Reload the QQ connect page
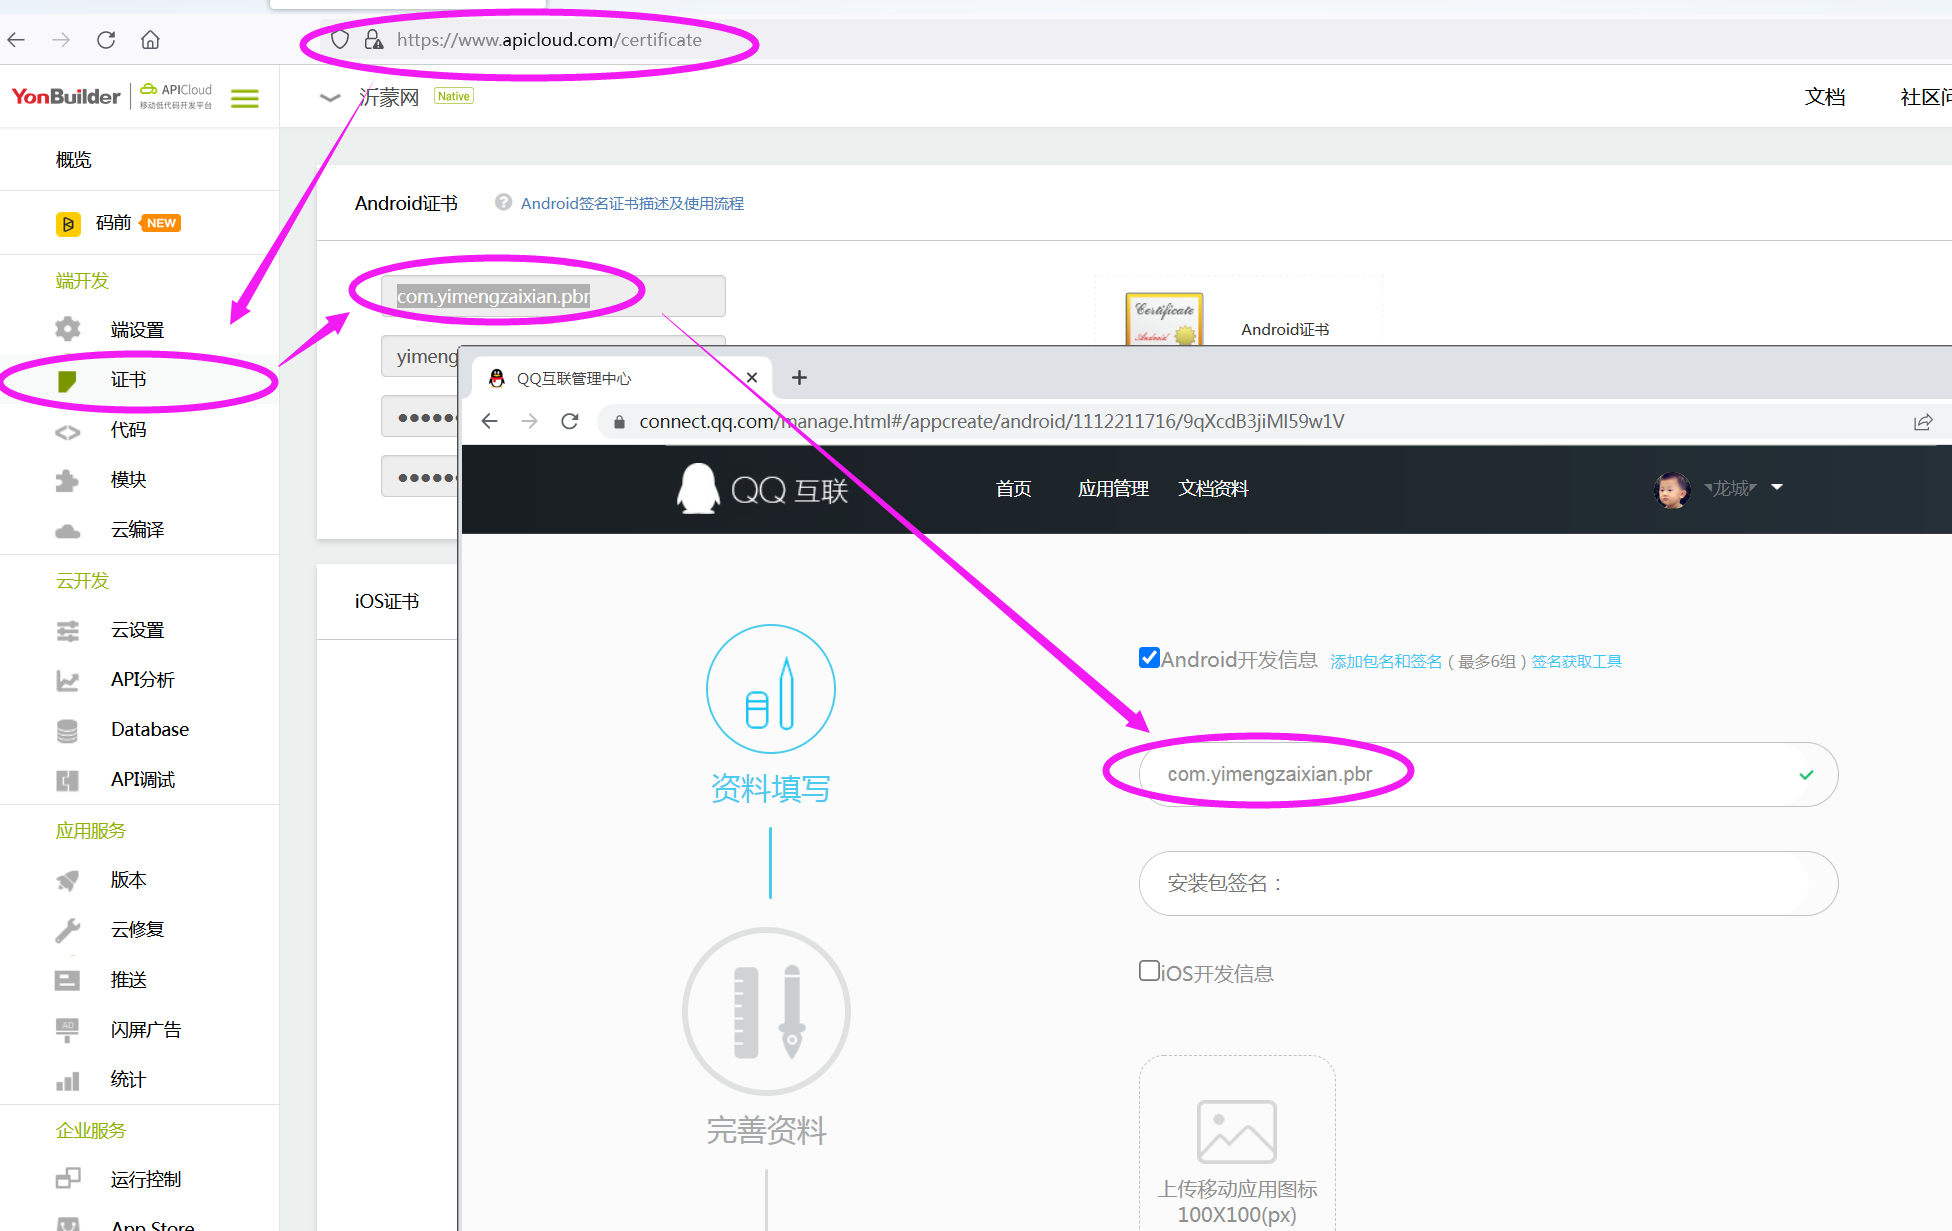 click(x=570, y=422)
